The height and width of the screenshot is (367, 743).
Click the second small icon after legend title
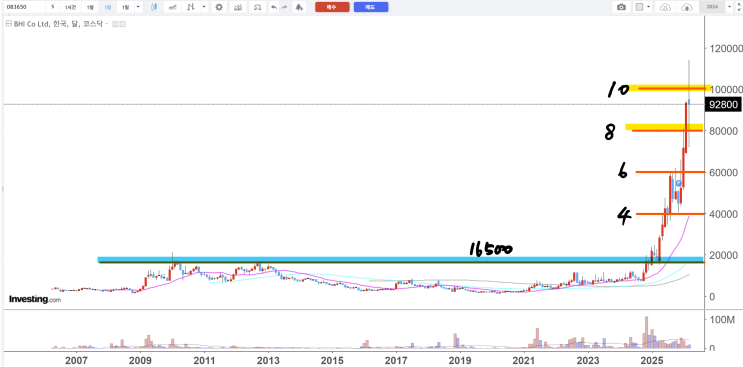click(123, 24)
